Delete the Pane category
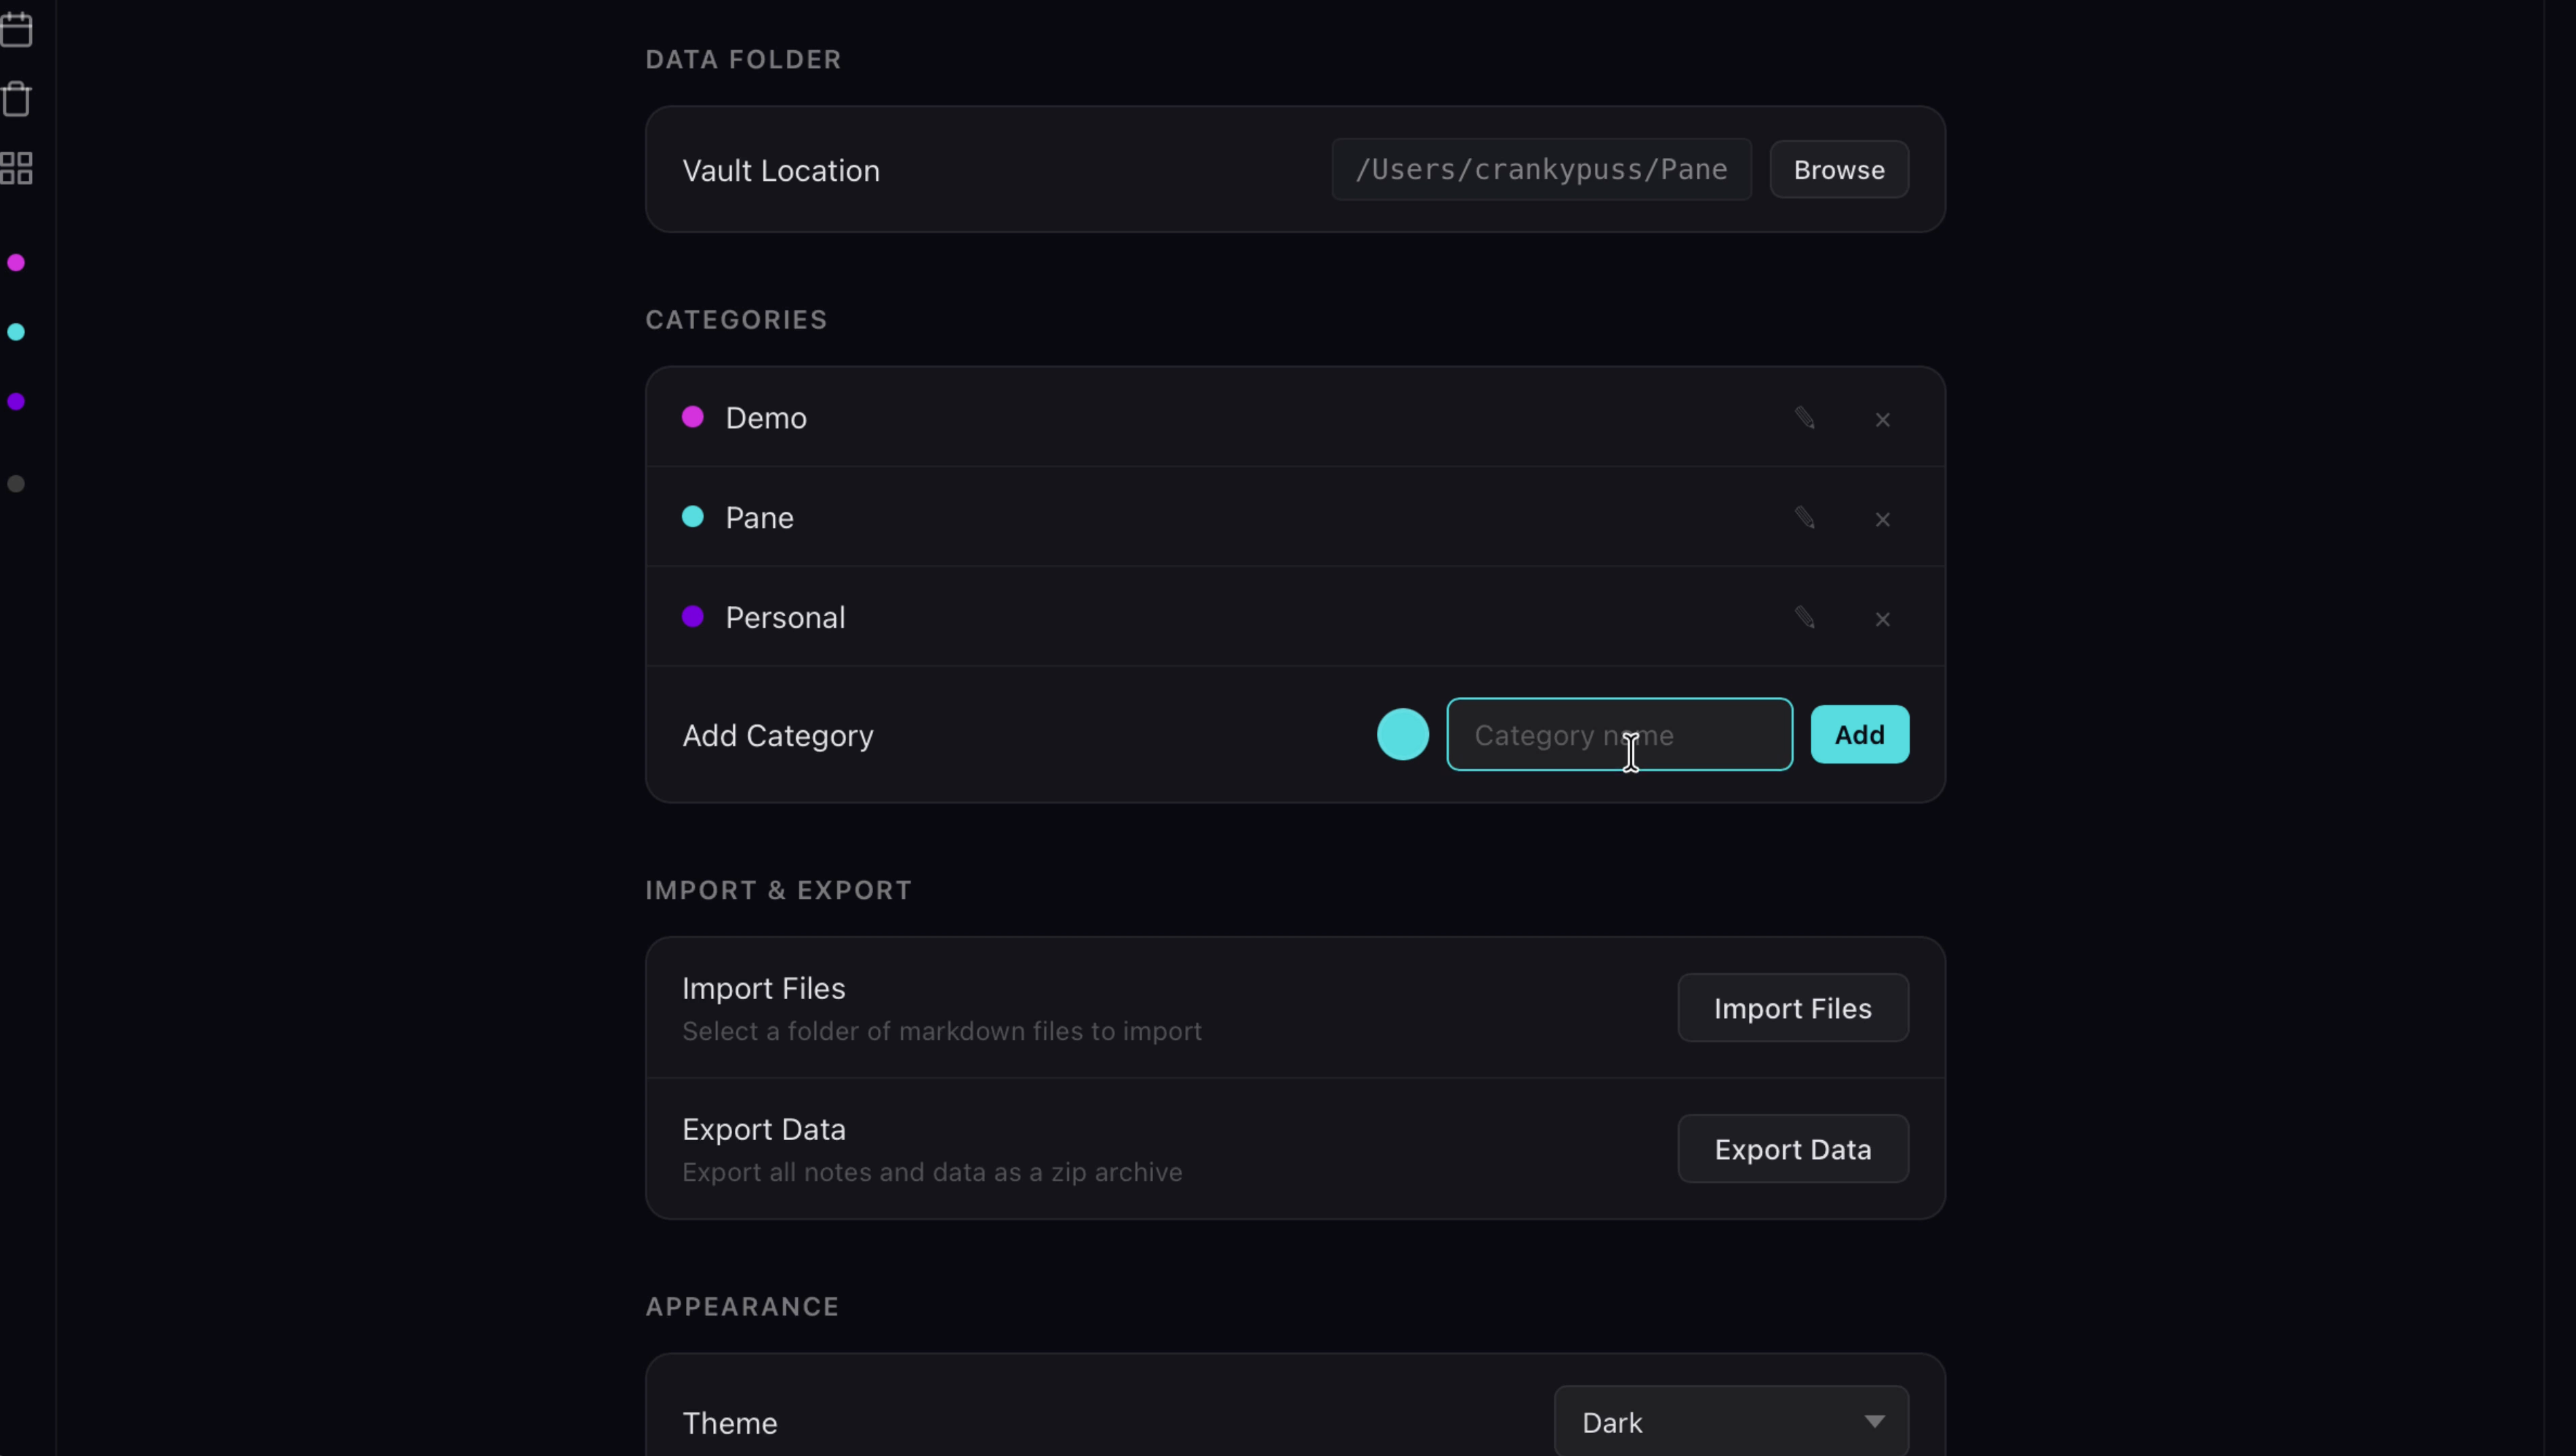 [1883, 520]
